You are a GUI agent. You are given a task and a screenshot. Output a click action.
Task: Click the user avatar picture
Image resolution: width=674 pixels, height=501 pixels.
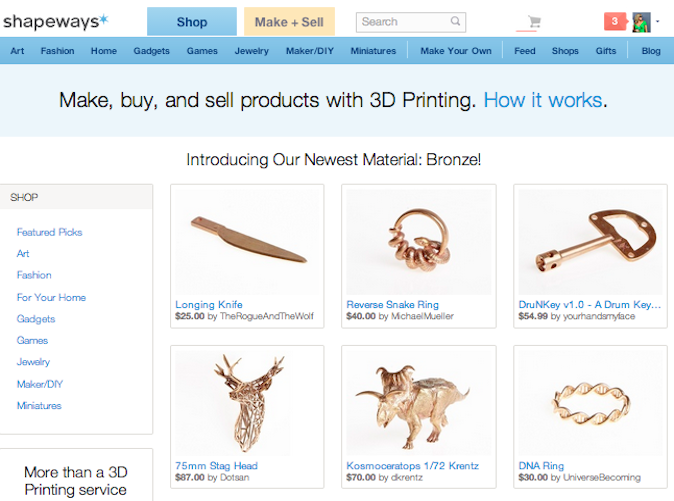pyautogui.click(x=641, y=22)
